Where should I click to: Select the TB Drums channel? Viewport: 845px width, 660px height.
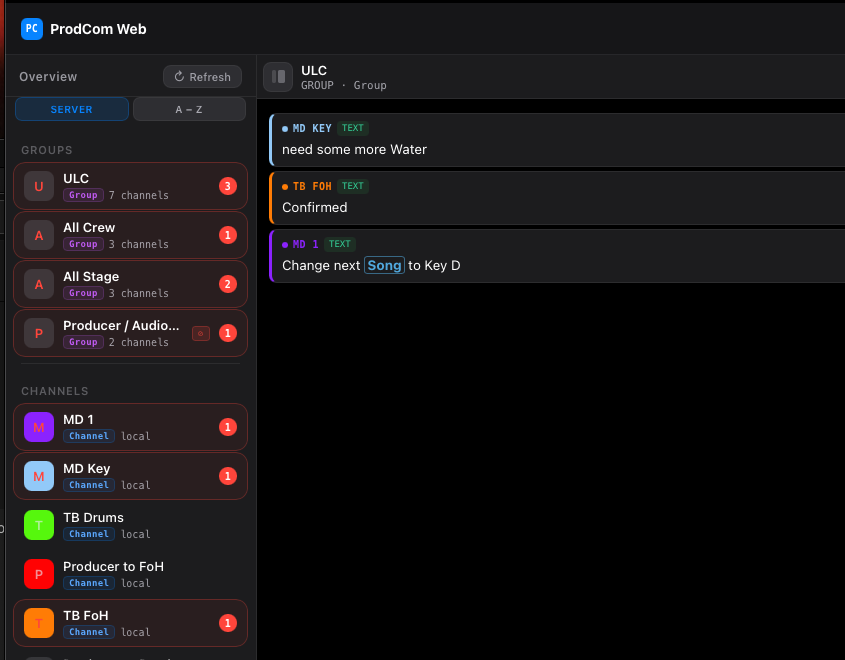tap(130, 525)
